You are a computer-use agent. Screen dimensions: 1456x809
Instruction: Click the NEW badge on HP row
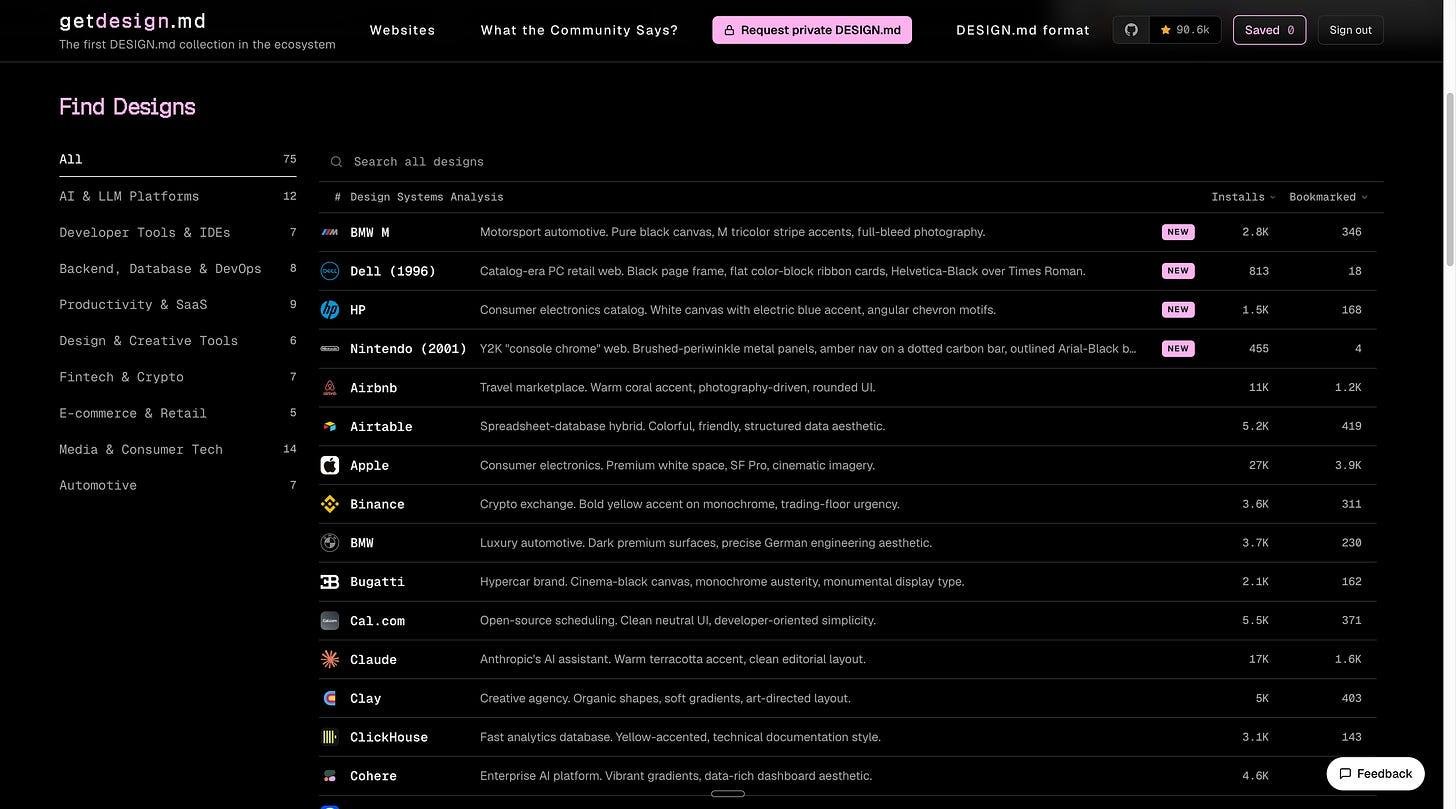pos(1178,310)
